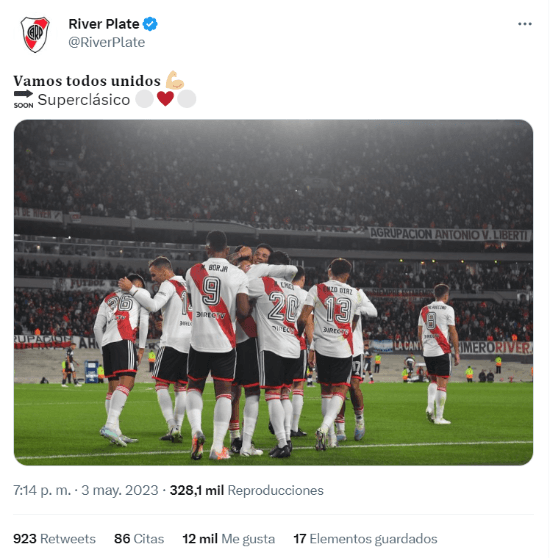Click the red heart emoji

tap(165, 99)
